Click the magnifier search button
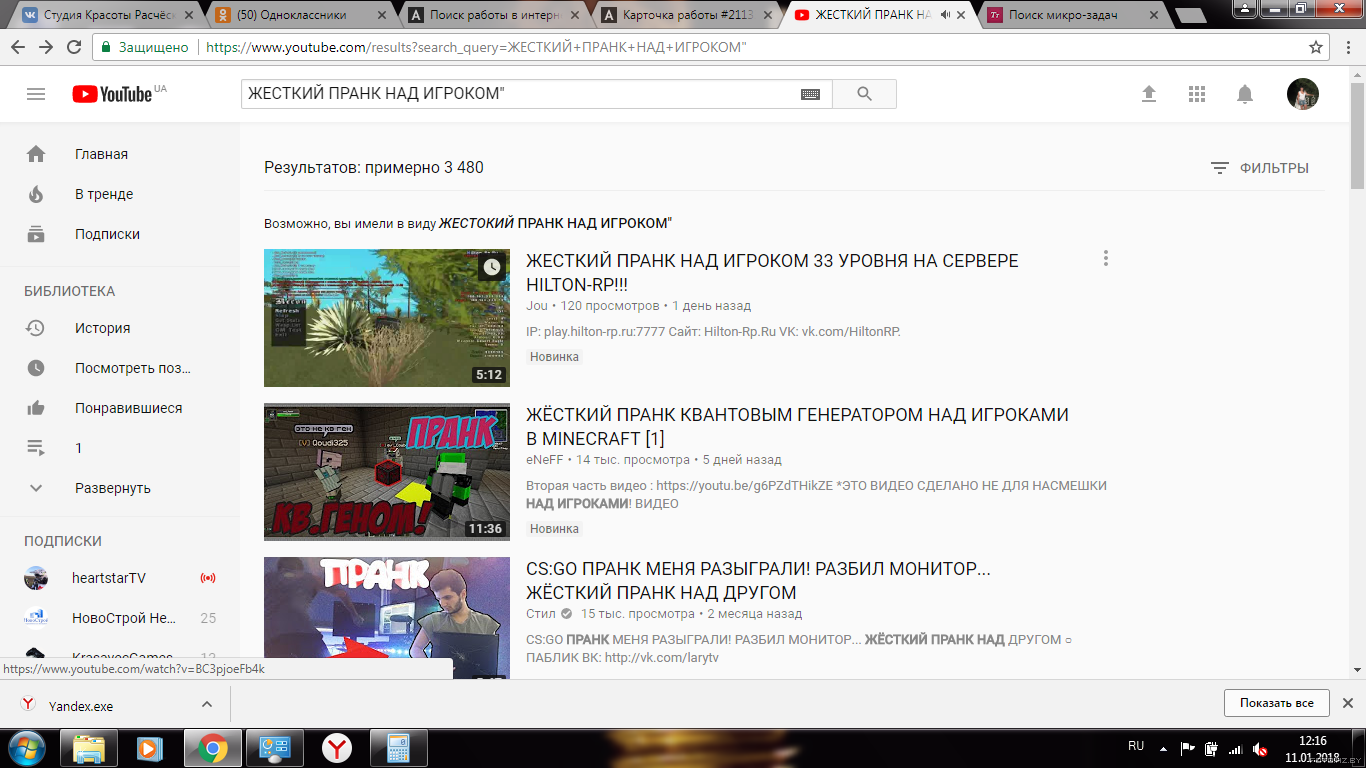This screenshot has width=1366, height=768. pyautogui.click(x=864, y=94)
